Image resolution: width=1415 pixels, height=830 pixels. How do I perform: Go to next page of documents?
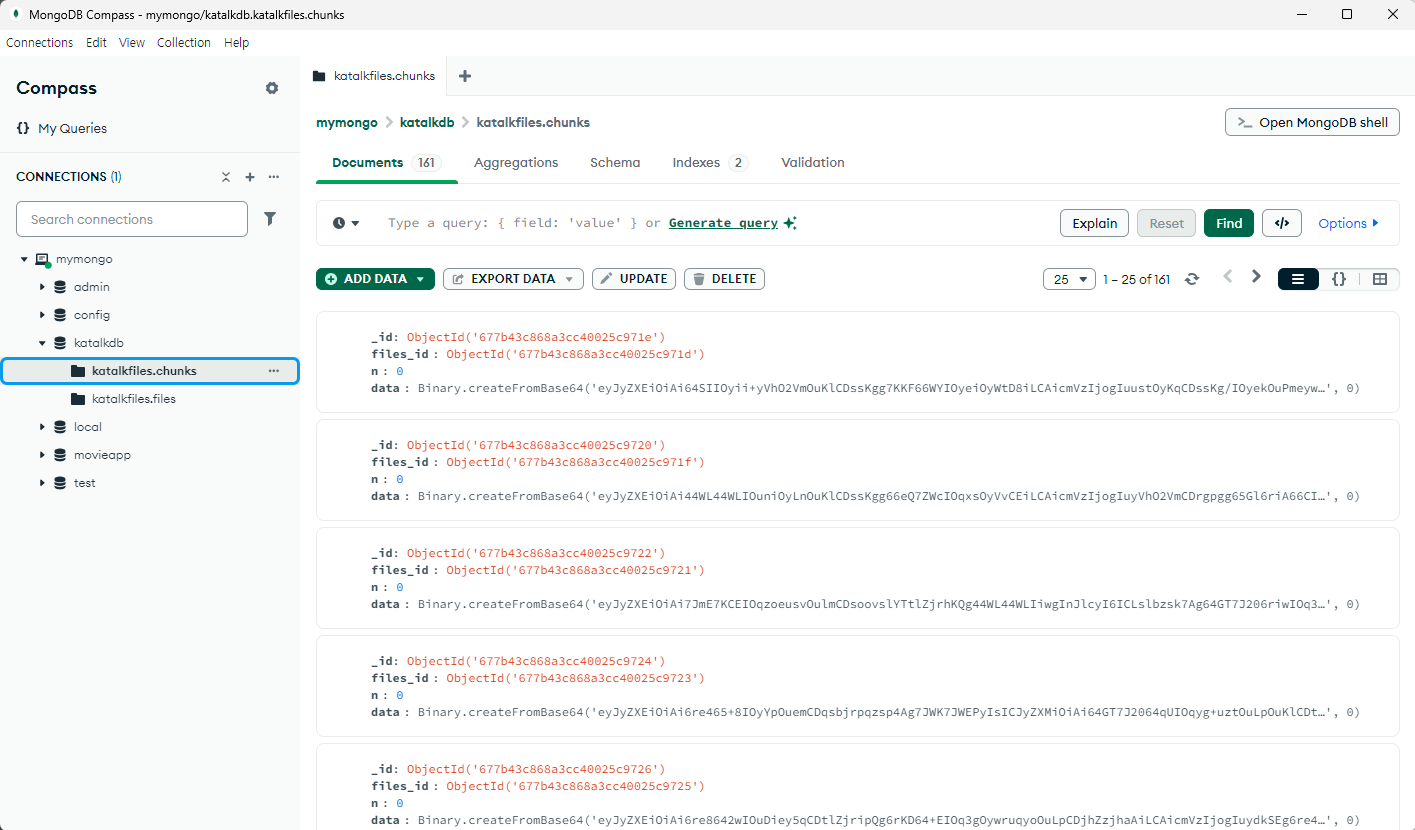point(1257,277)
